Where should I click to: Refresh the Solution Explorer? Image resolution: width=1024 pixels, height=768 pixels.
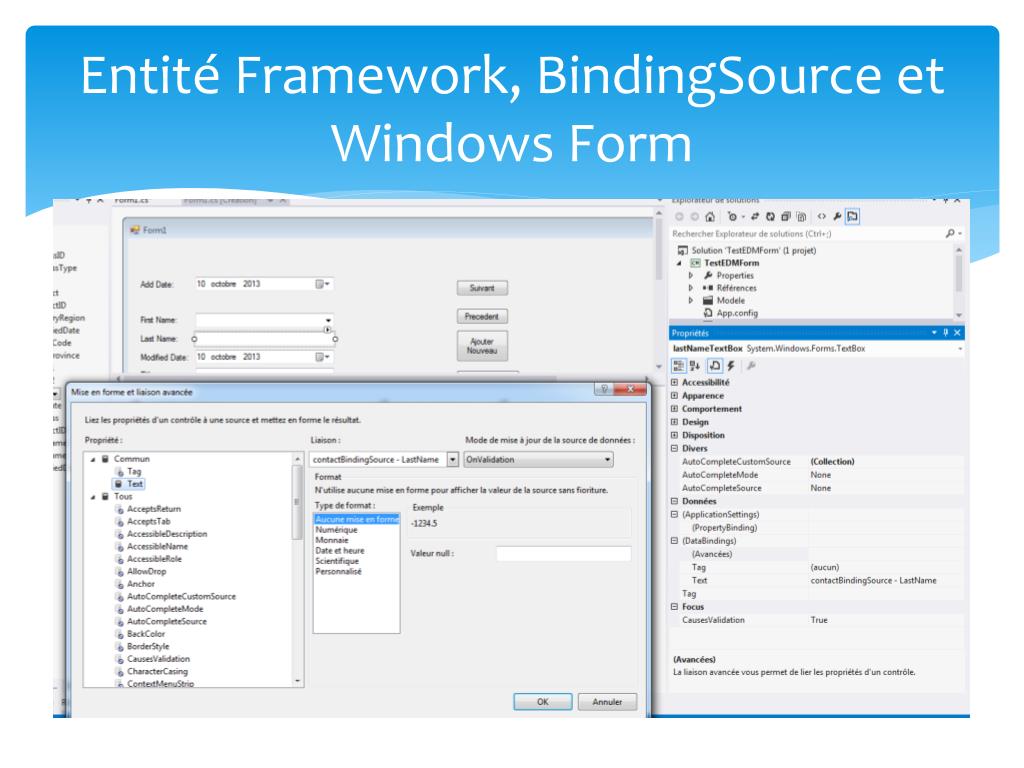[771, 217]
